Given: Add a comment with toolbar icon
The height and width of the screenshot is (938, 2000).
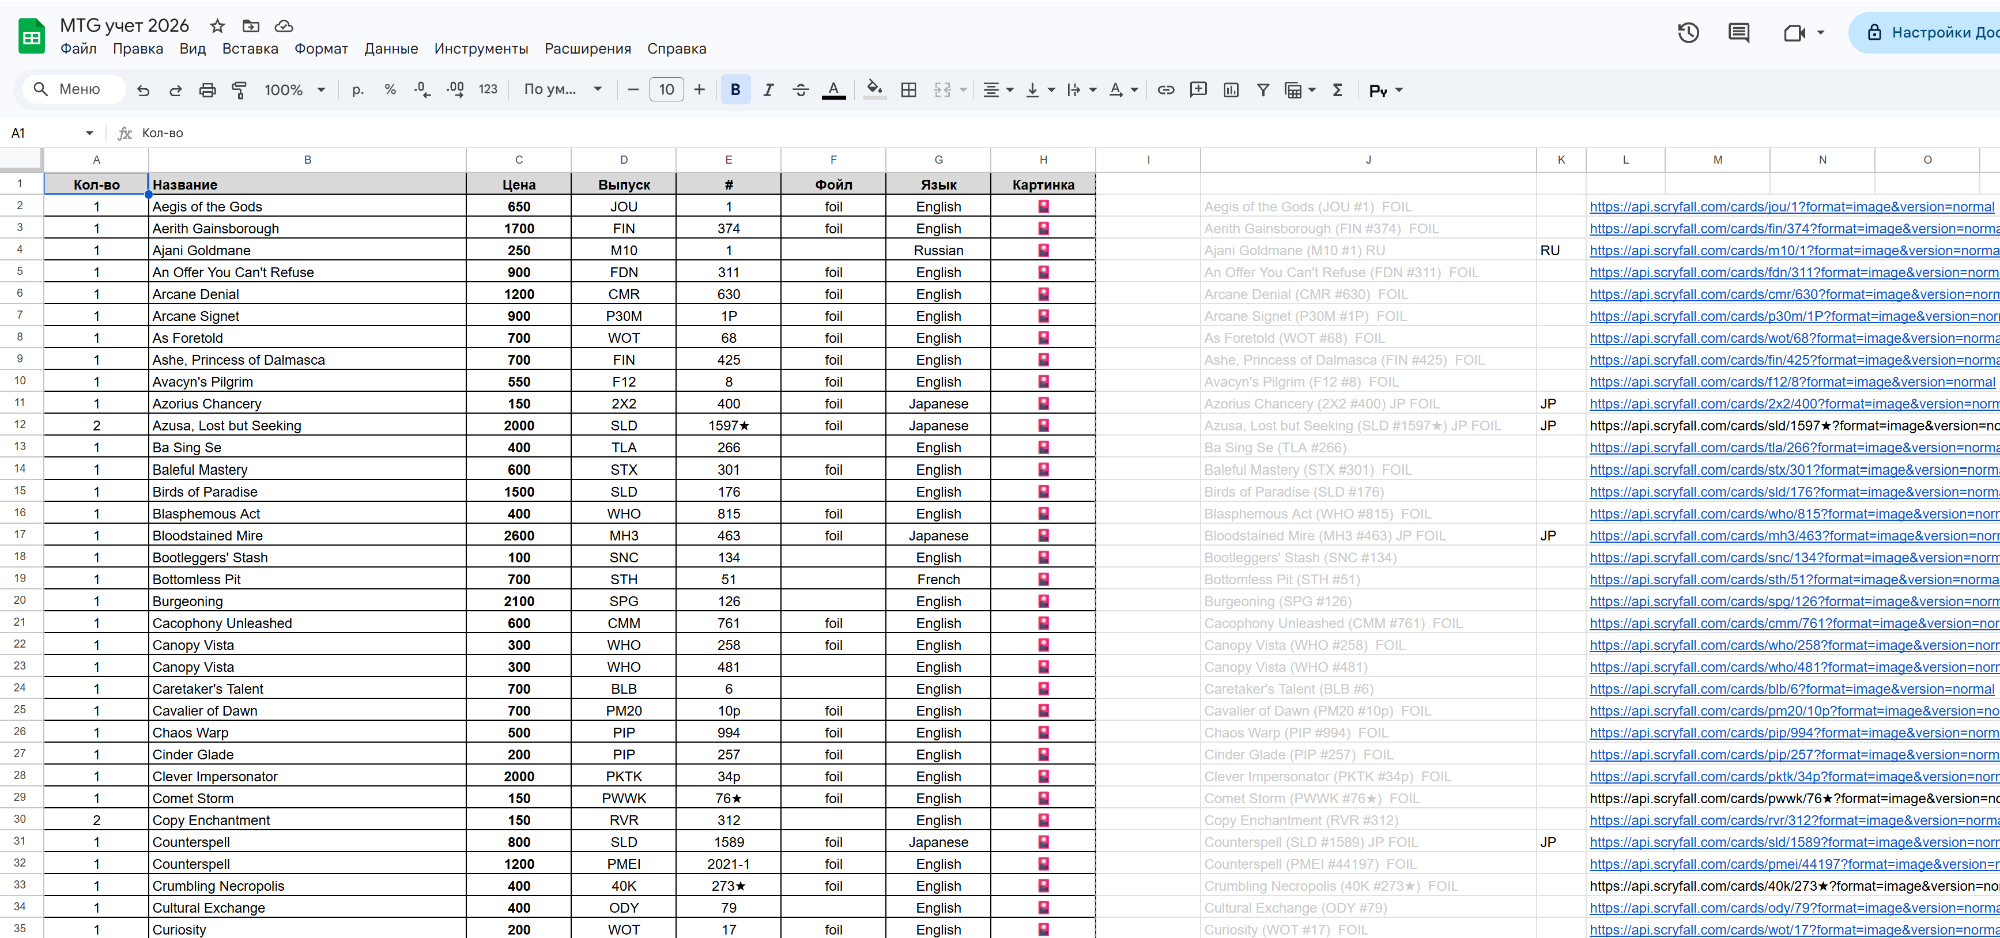Looking at the screenshot, I should click(1198, 90).
